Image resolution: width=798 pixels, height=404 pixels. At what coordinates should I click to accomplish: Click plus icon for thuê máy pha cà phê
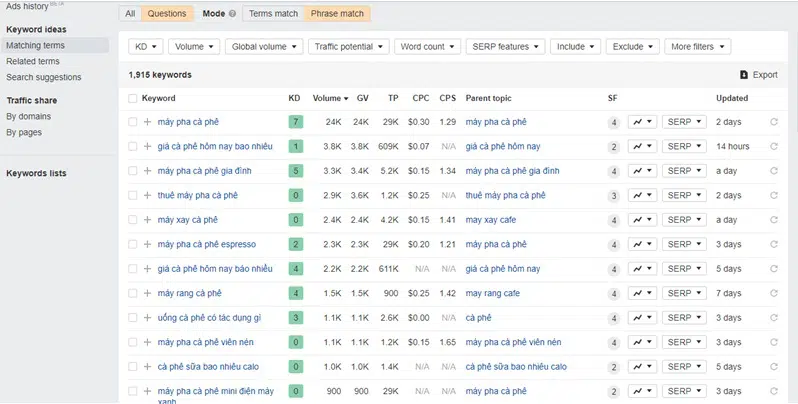pyautogui.click(x=148, y=195)
